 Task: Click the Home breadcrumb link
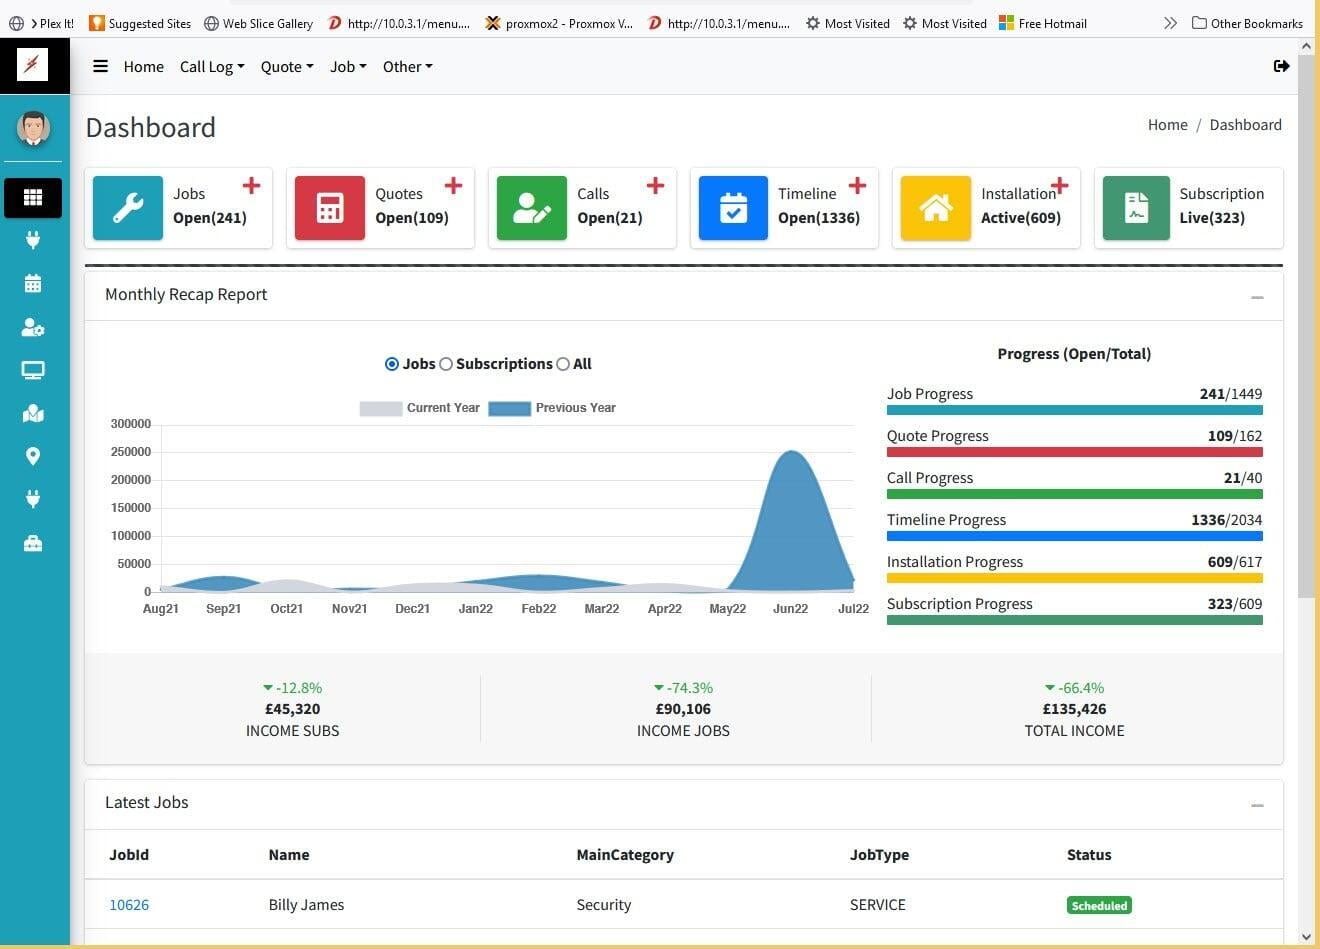(x=1167, y=125)
